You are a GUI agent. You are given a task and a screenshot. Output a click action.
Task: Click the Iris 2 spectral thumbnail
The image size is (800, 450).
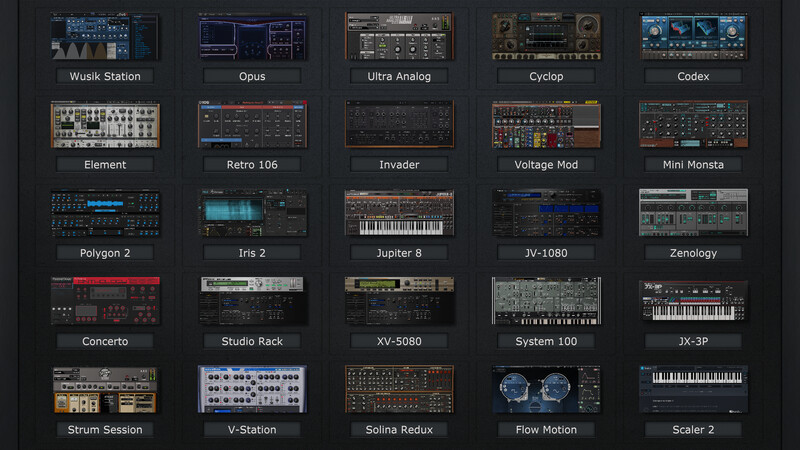(252, 213)
